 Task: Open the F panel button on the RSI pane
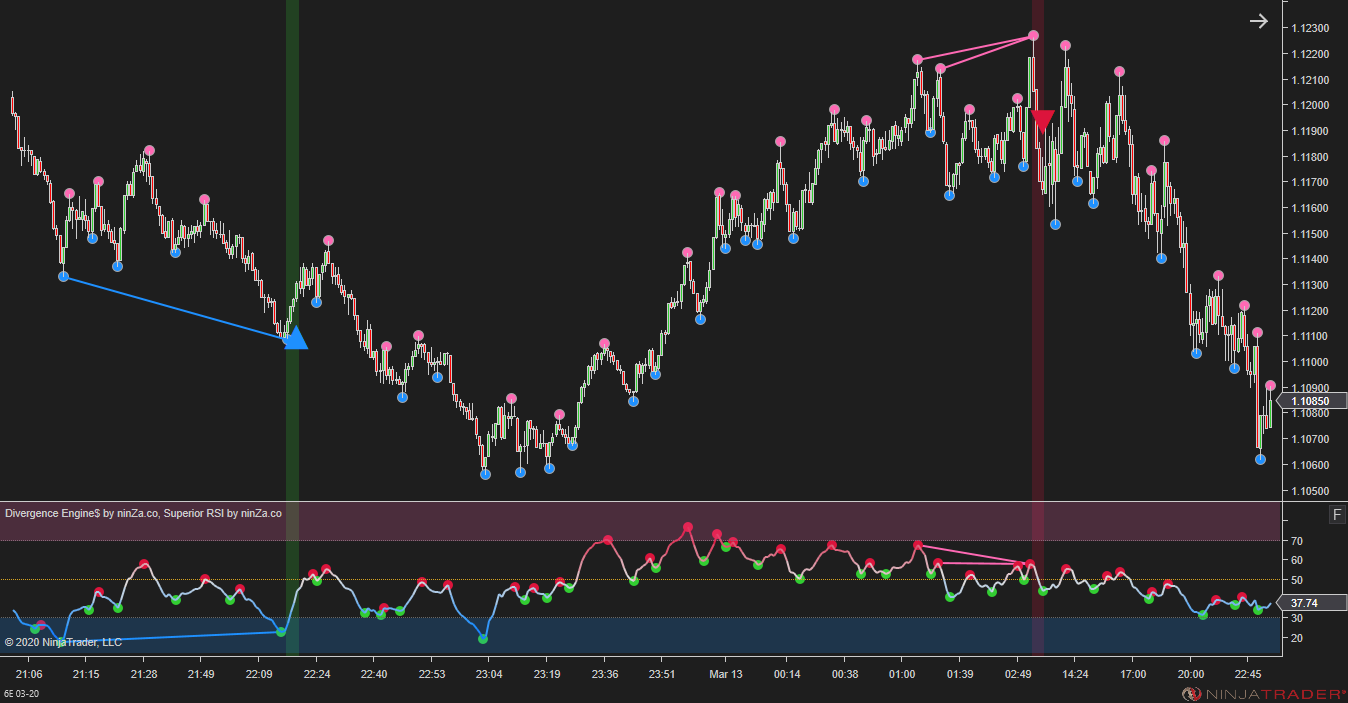coord(1337,514)
